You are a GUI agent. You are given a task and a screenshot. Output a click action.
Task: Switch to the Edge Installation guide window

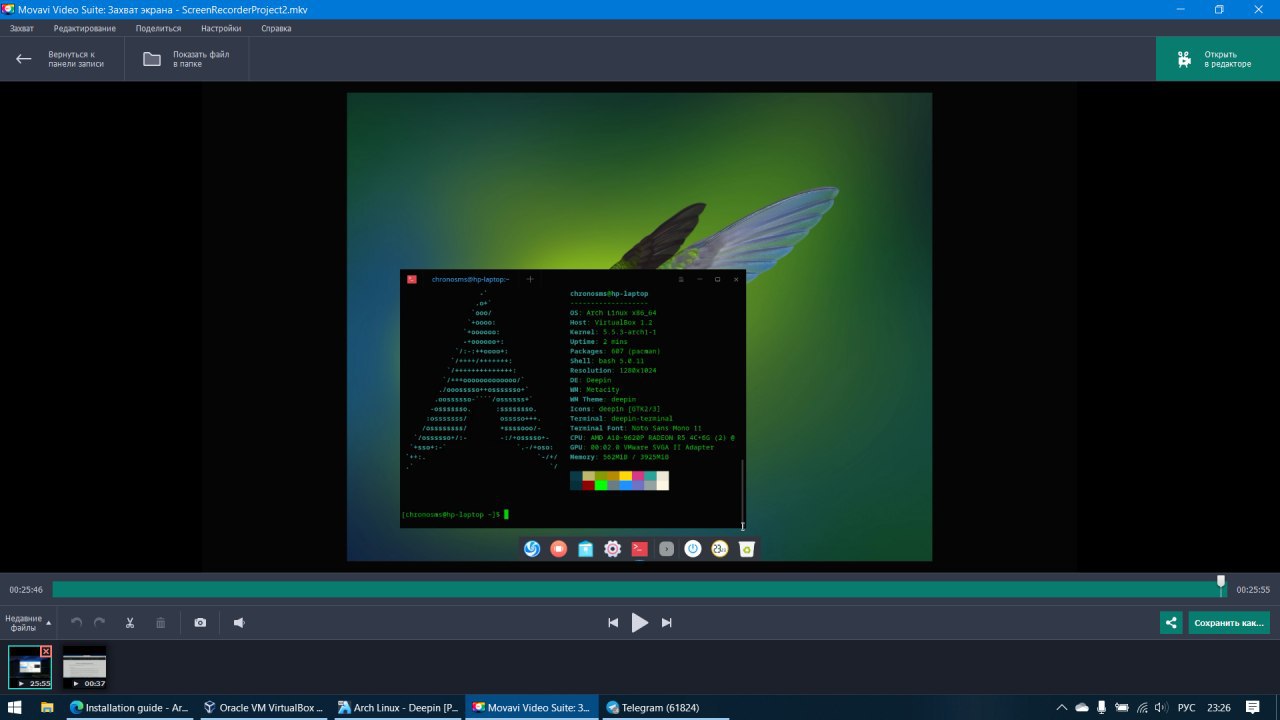(129, 707)
